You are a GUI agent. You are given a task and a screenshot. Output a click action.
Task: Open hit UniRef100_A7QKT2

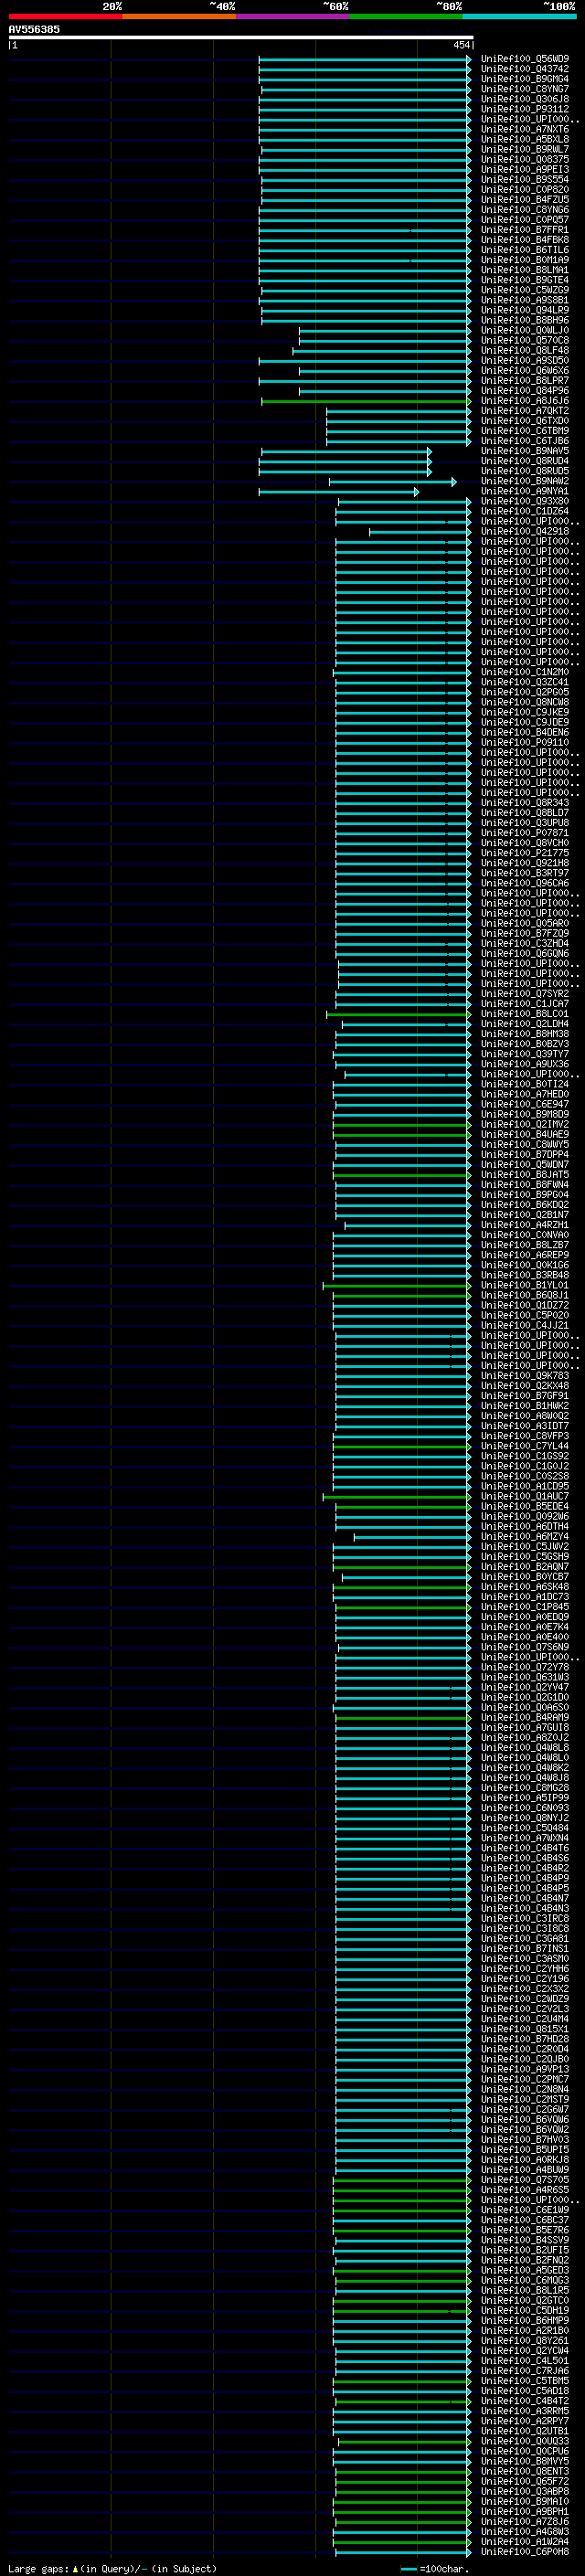click(525, 411)
